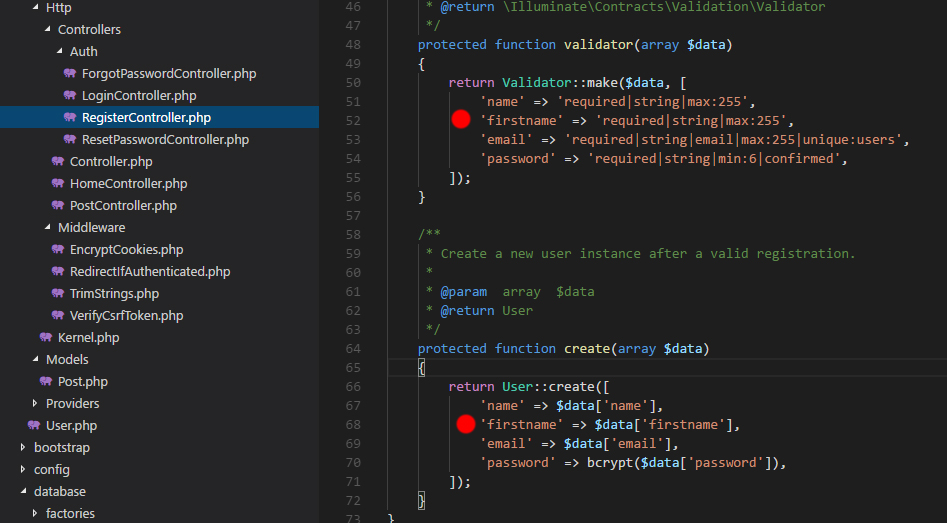Open User.php file

tap(71, 426)
